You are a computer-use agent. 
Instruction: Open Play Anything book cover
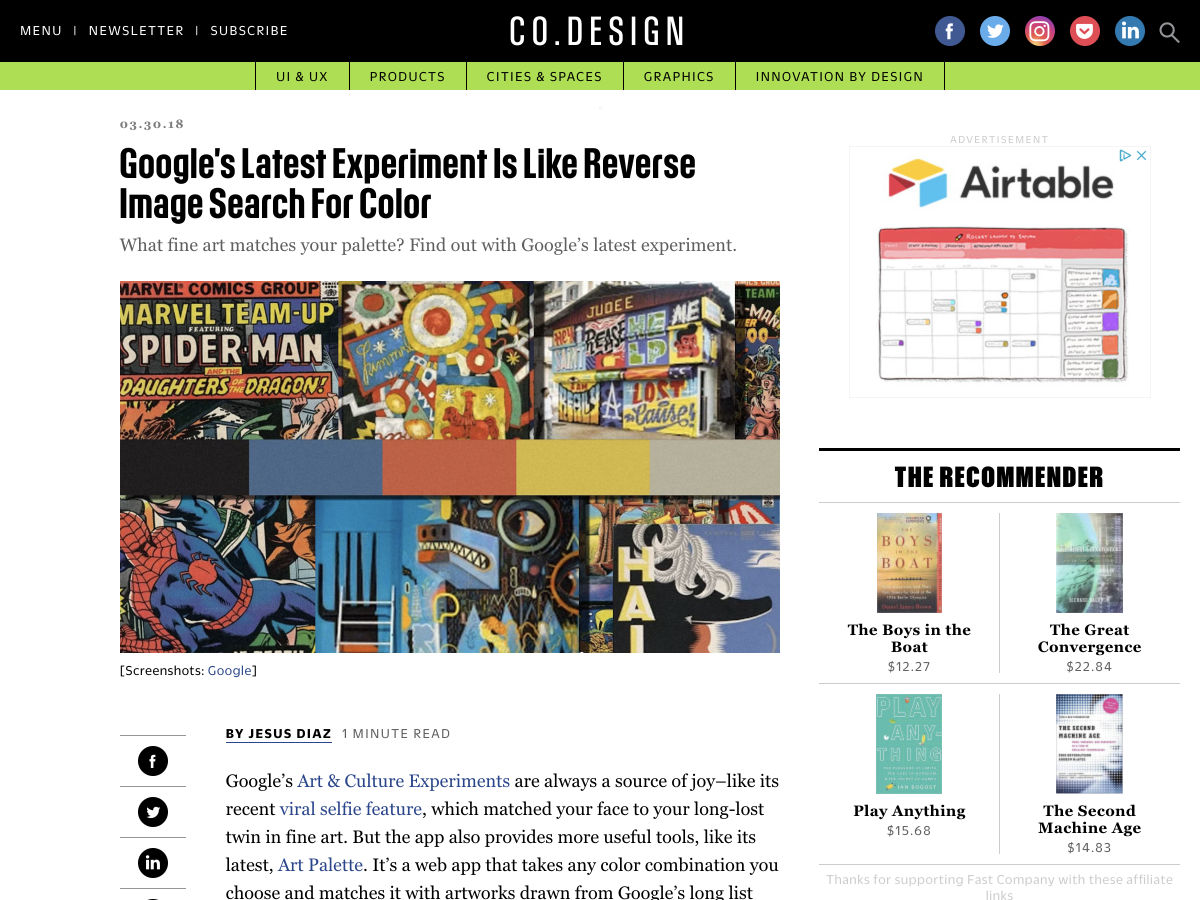coord(909,744)
